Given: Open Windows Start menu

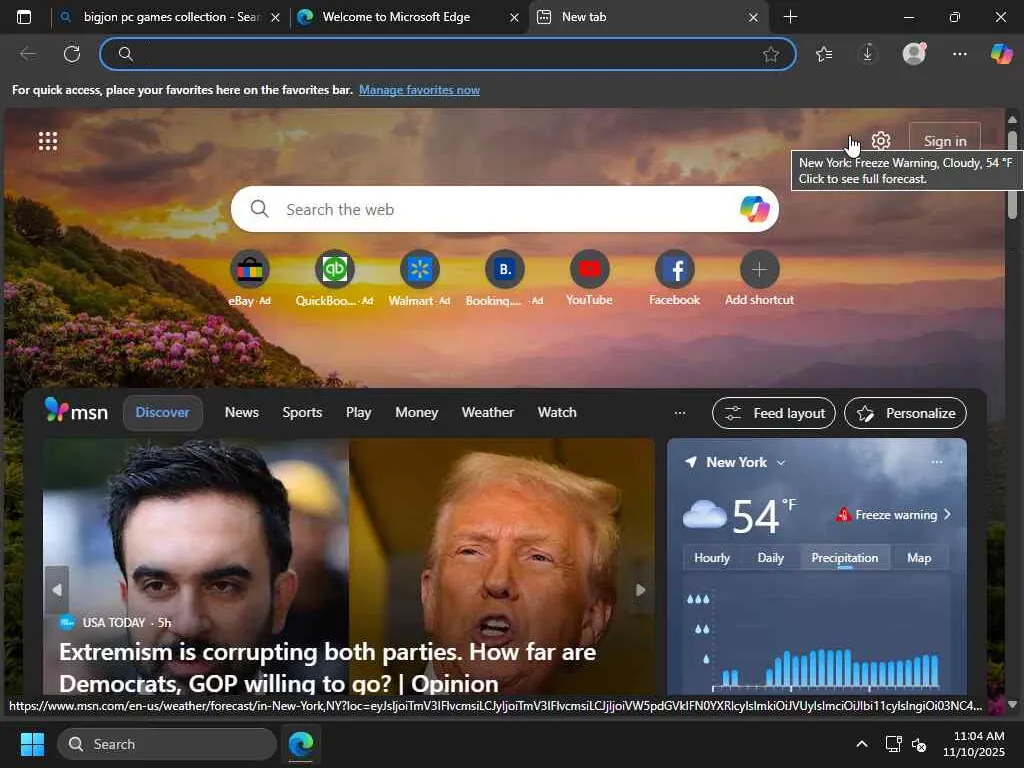Looking at the screenshot, I should [32, 744].
